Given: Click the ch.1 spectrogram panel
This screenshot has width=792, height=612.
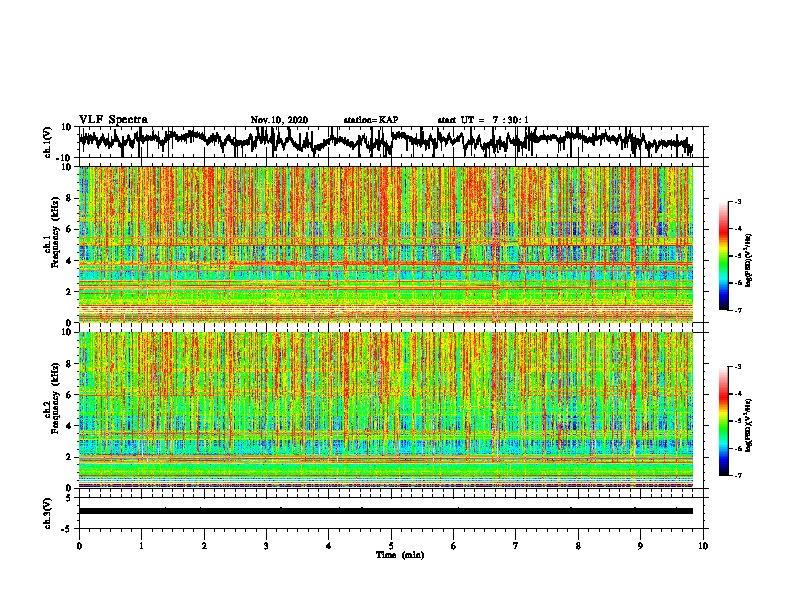Looking at the screenshot, I should (x=385, y=244).
